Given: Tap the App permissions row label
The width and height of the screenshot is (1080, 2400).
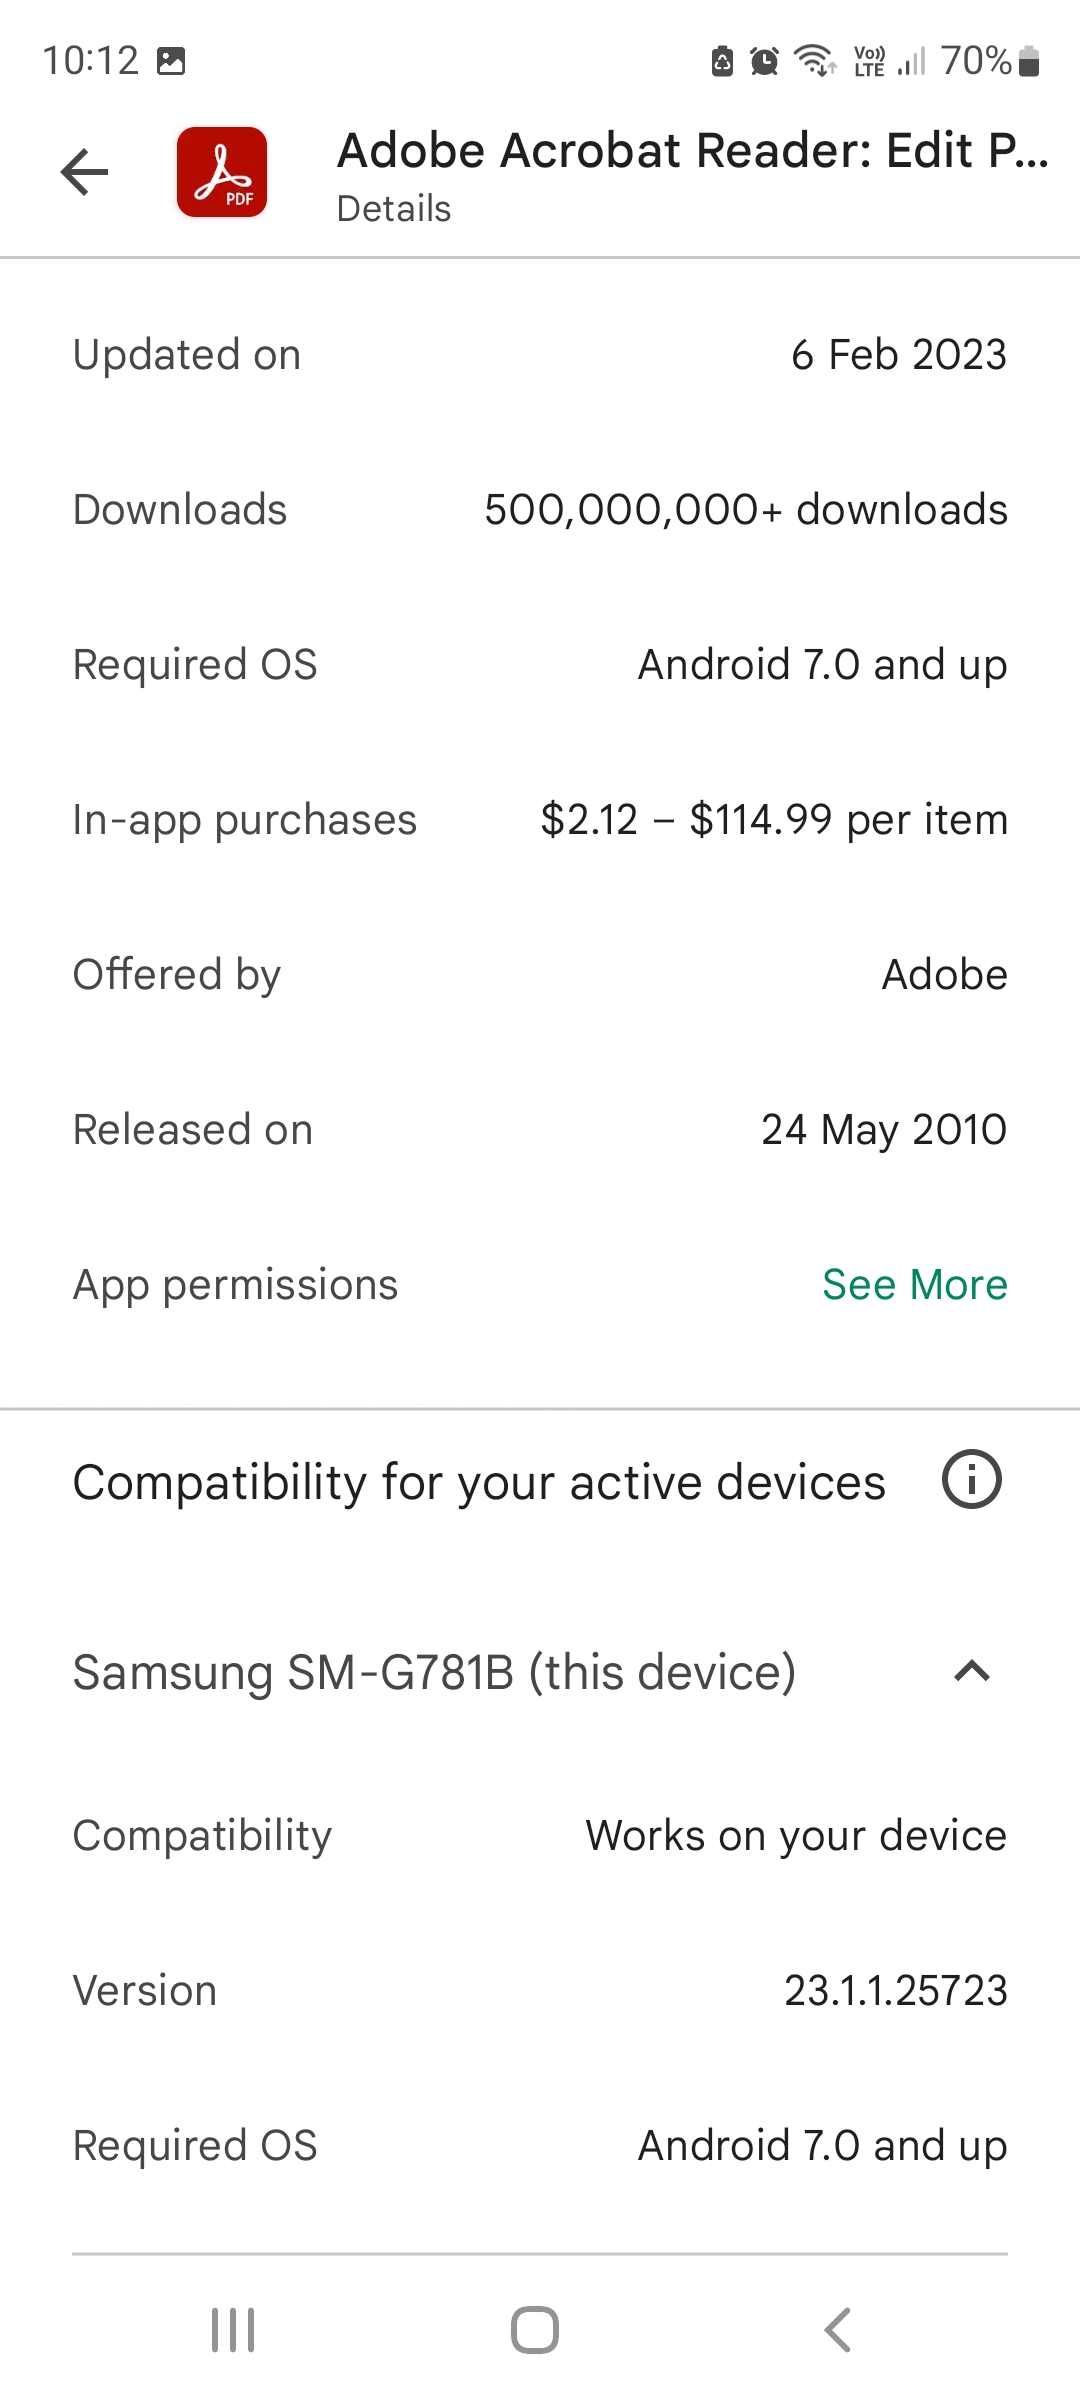Looking at the screenshot, I should click(236, 1285).
